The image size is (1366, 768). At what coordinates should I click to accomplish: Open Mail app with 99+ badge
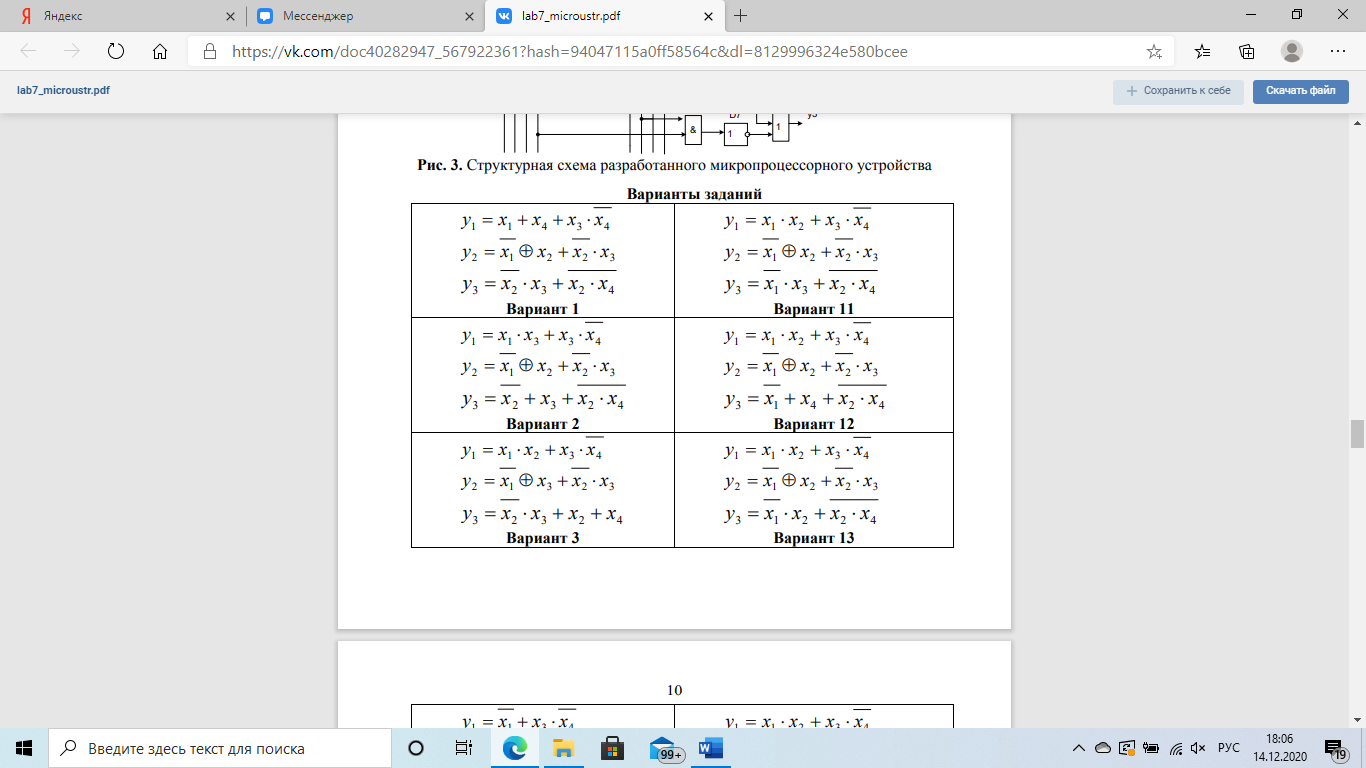click(x=664, y=749)
